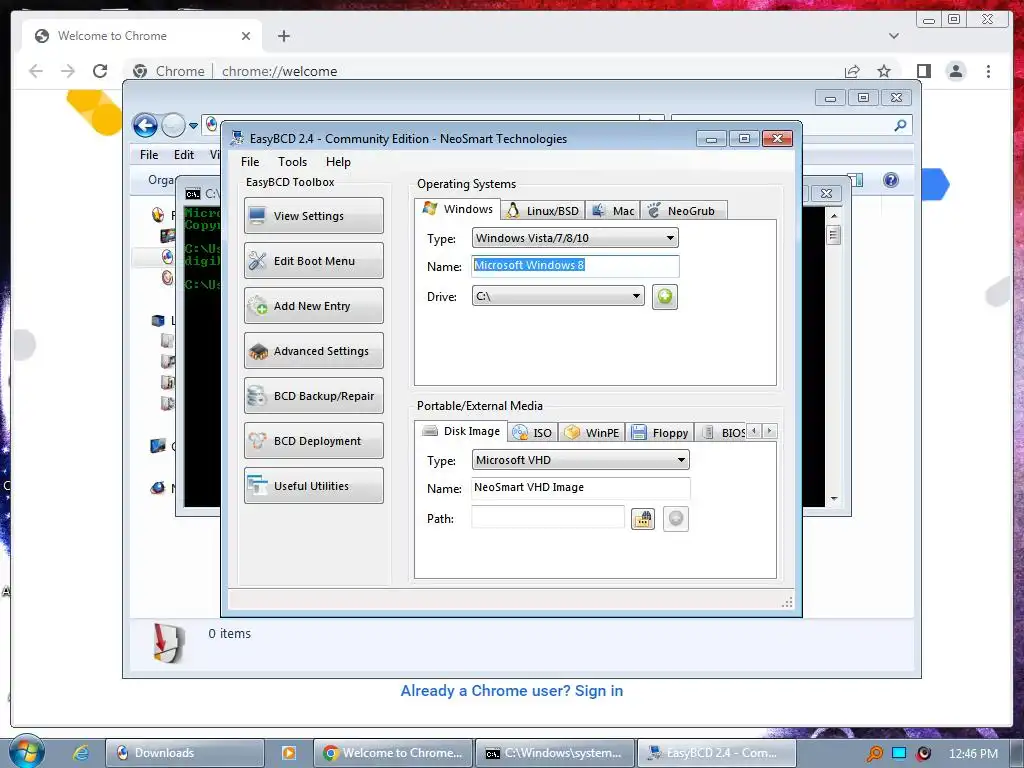Click the empty disk image Path field
This screenshot has width=1024, height=768.
(547, 518)
